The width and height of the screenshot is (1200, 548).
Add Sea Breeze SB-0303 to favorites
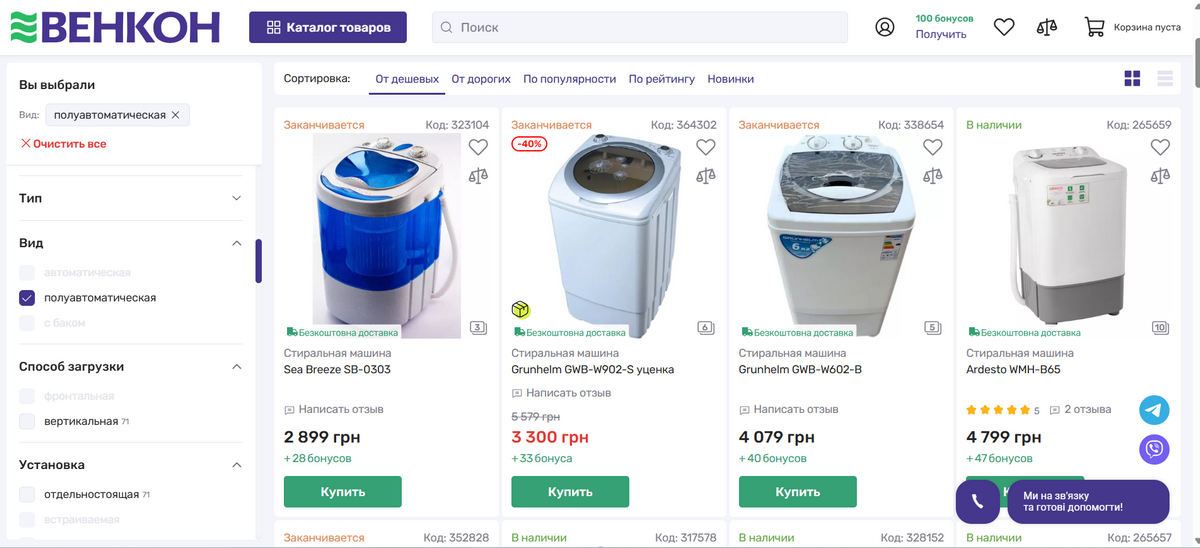pos(478,147)
